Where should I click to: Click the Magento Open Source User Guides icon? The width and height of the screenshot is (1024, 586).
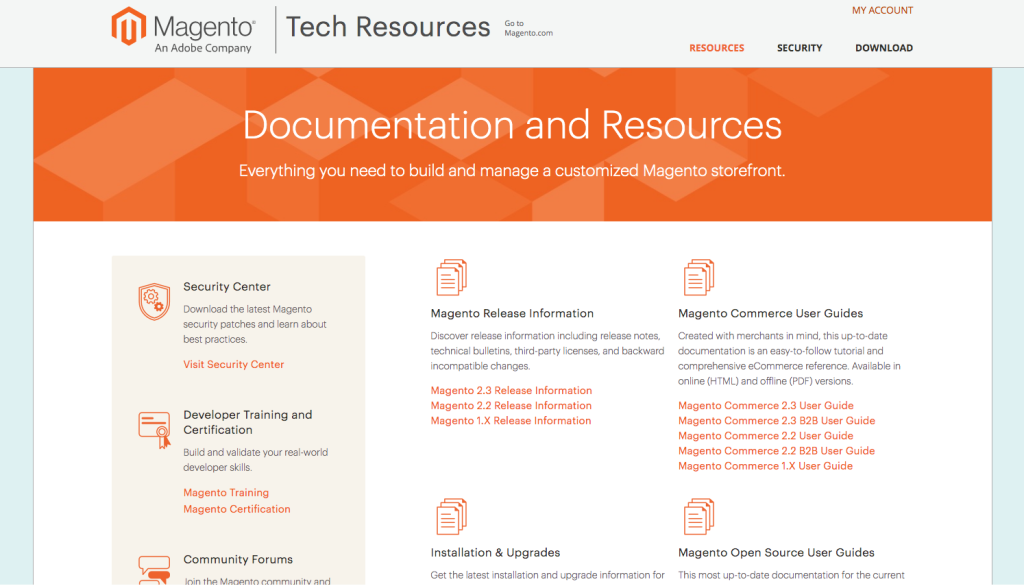(699, 517)
